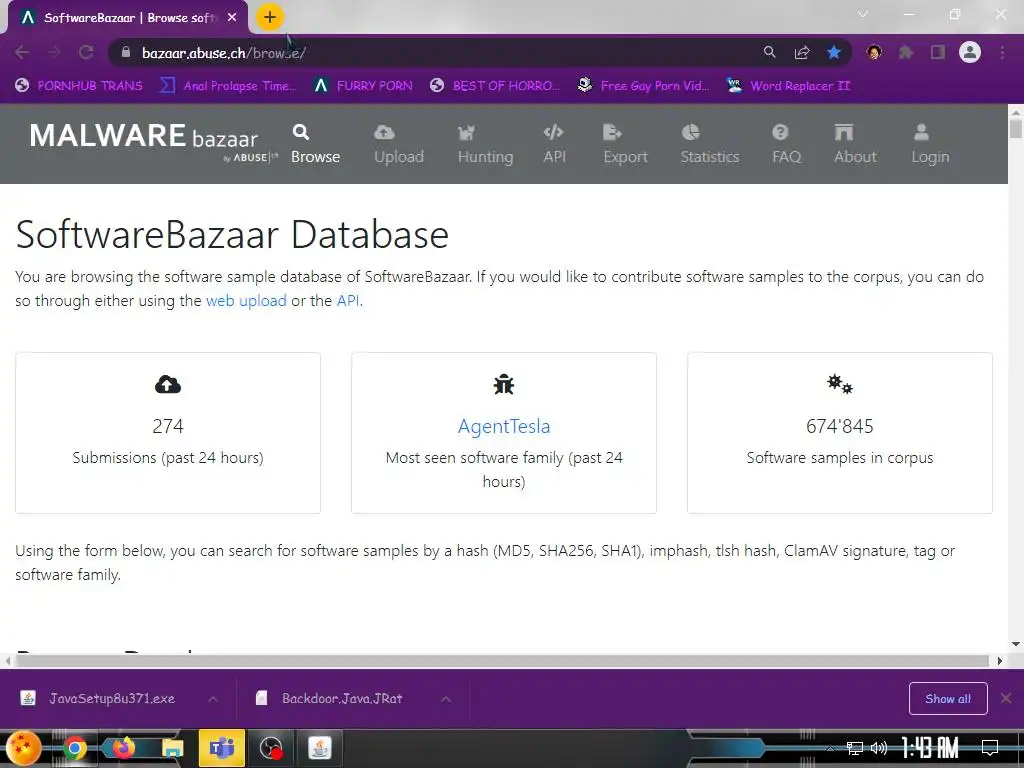Viewport: 1024px width, 768px height.
Task: View the Statistics nav page
Action: (709, 144)
